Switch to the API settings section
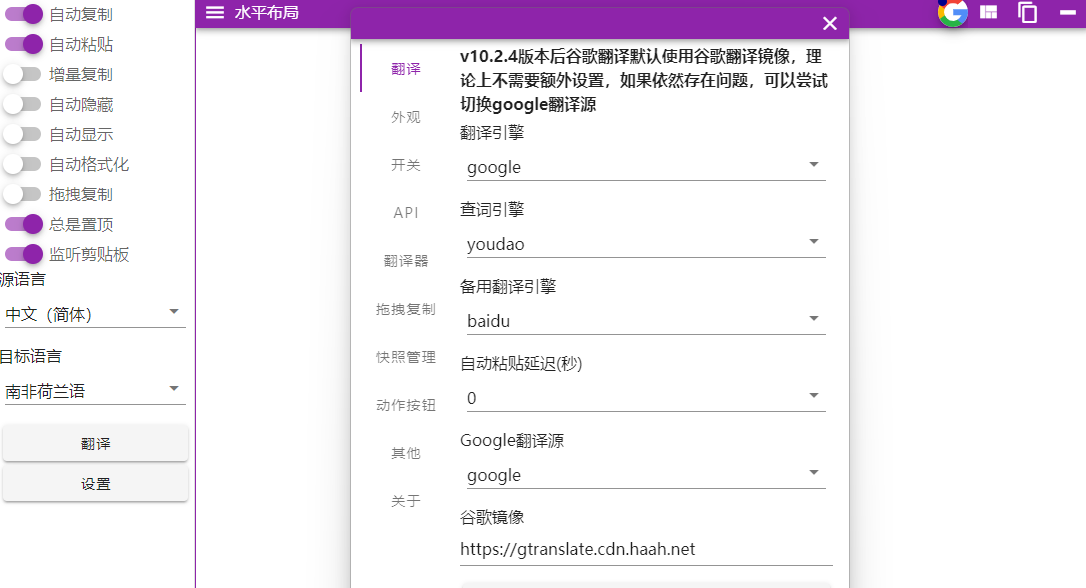The image size is (1086, 588). [405, 212]
